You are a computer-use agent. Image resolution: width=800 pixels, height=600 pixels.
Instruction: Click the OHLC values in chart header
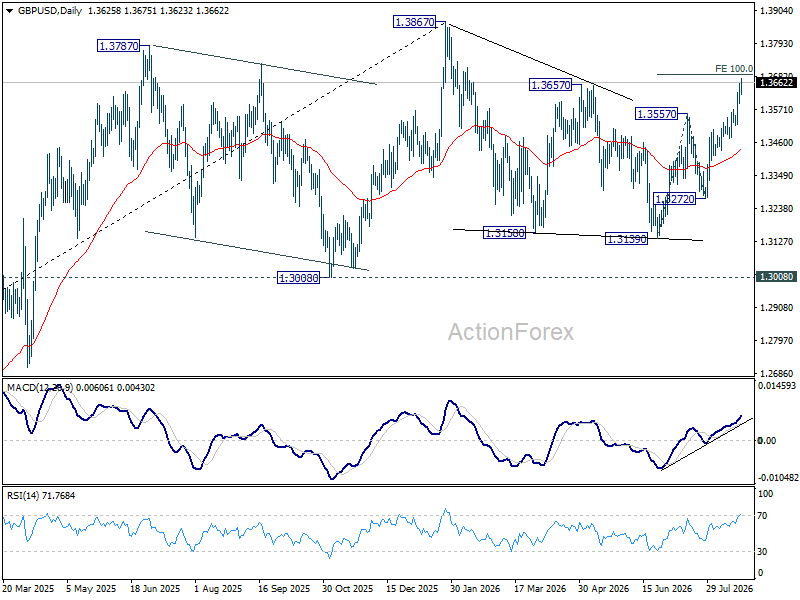(x=158, y=11)
